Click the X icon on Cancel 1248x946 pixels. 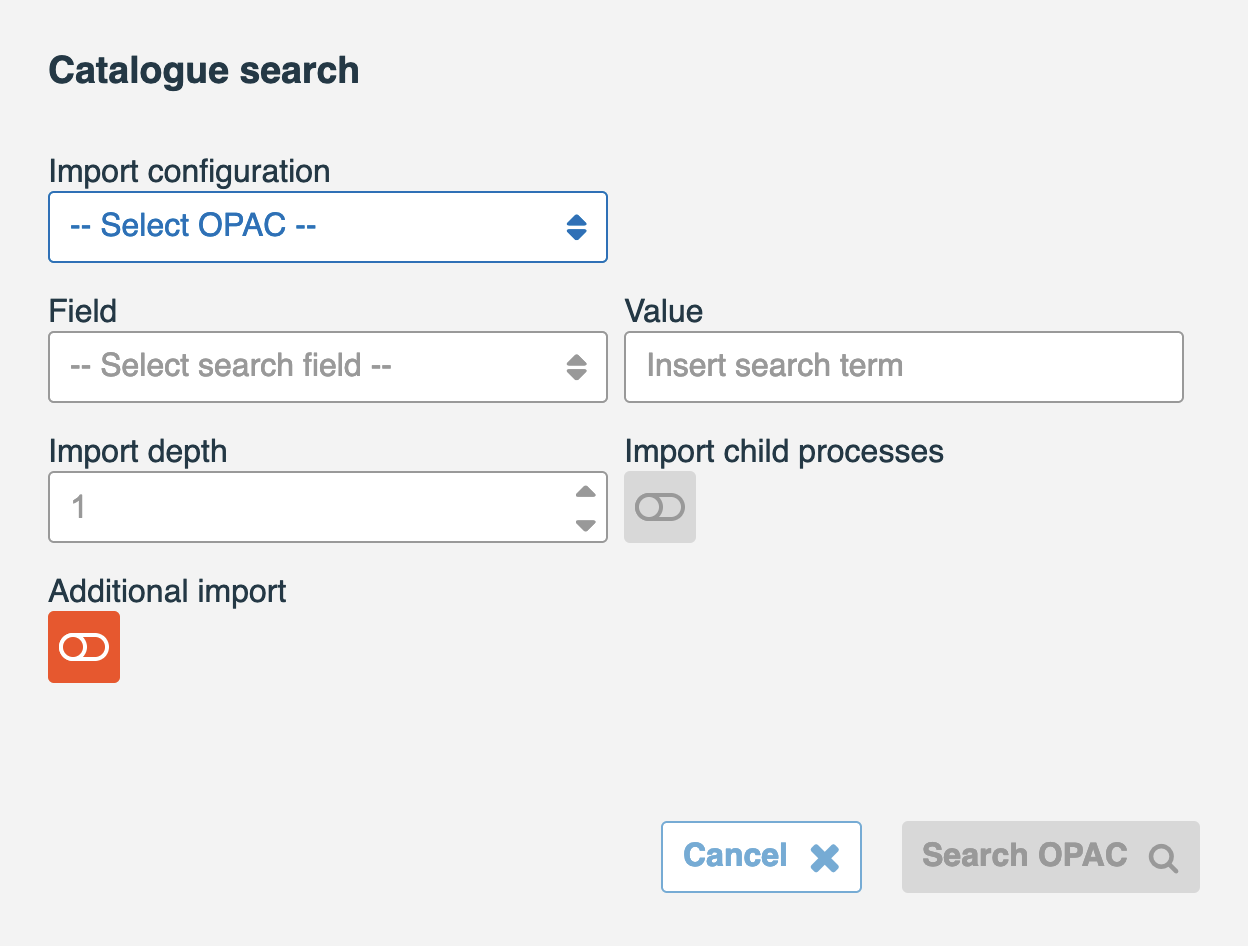[825, 858]
